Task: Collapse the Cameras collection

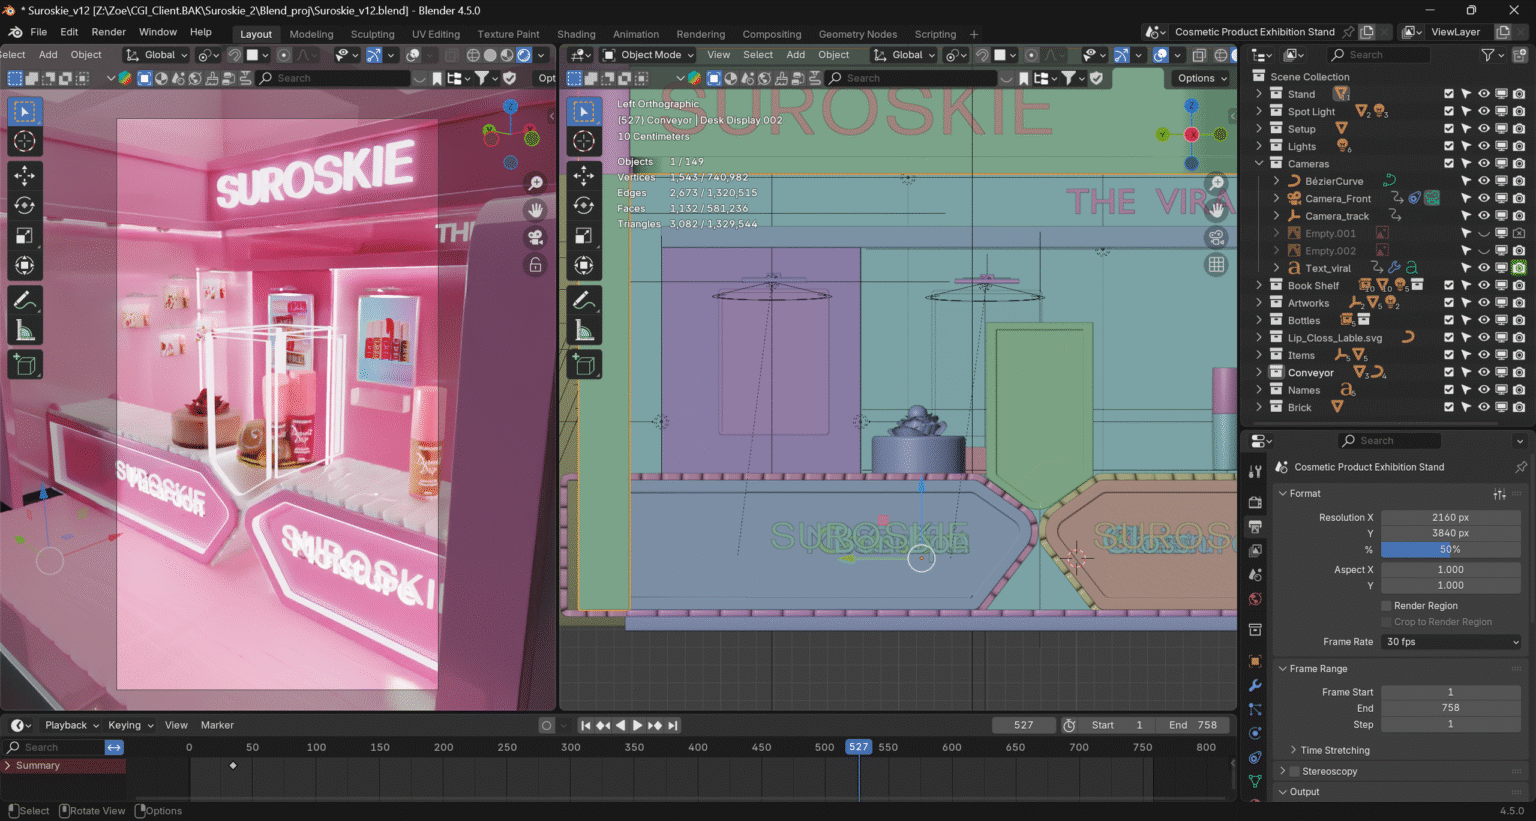Action: click(1260, 164)
